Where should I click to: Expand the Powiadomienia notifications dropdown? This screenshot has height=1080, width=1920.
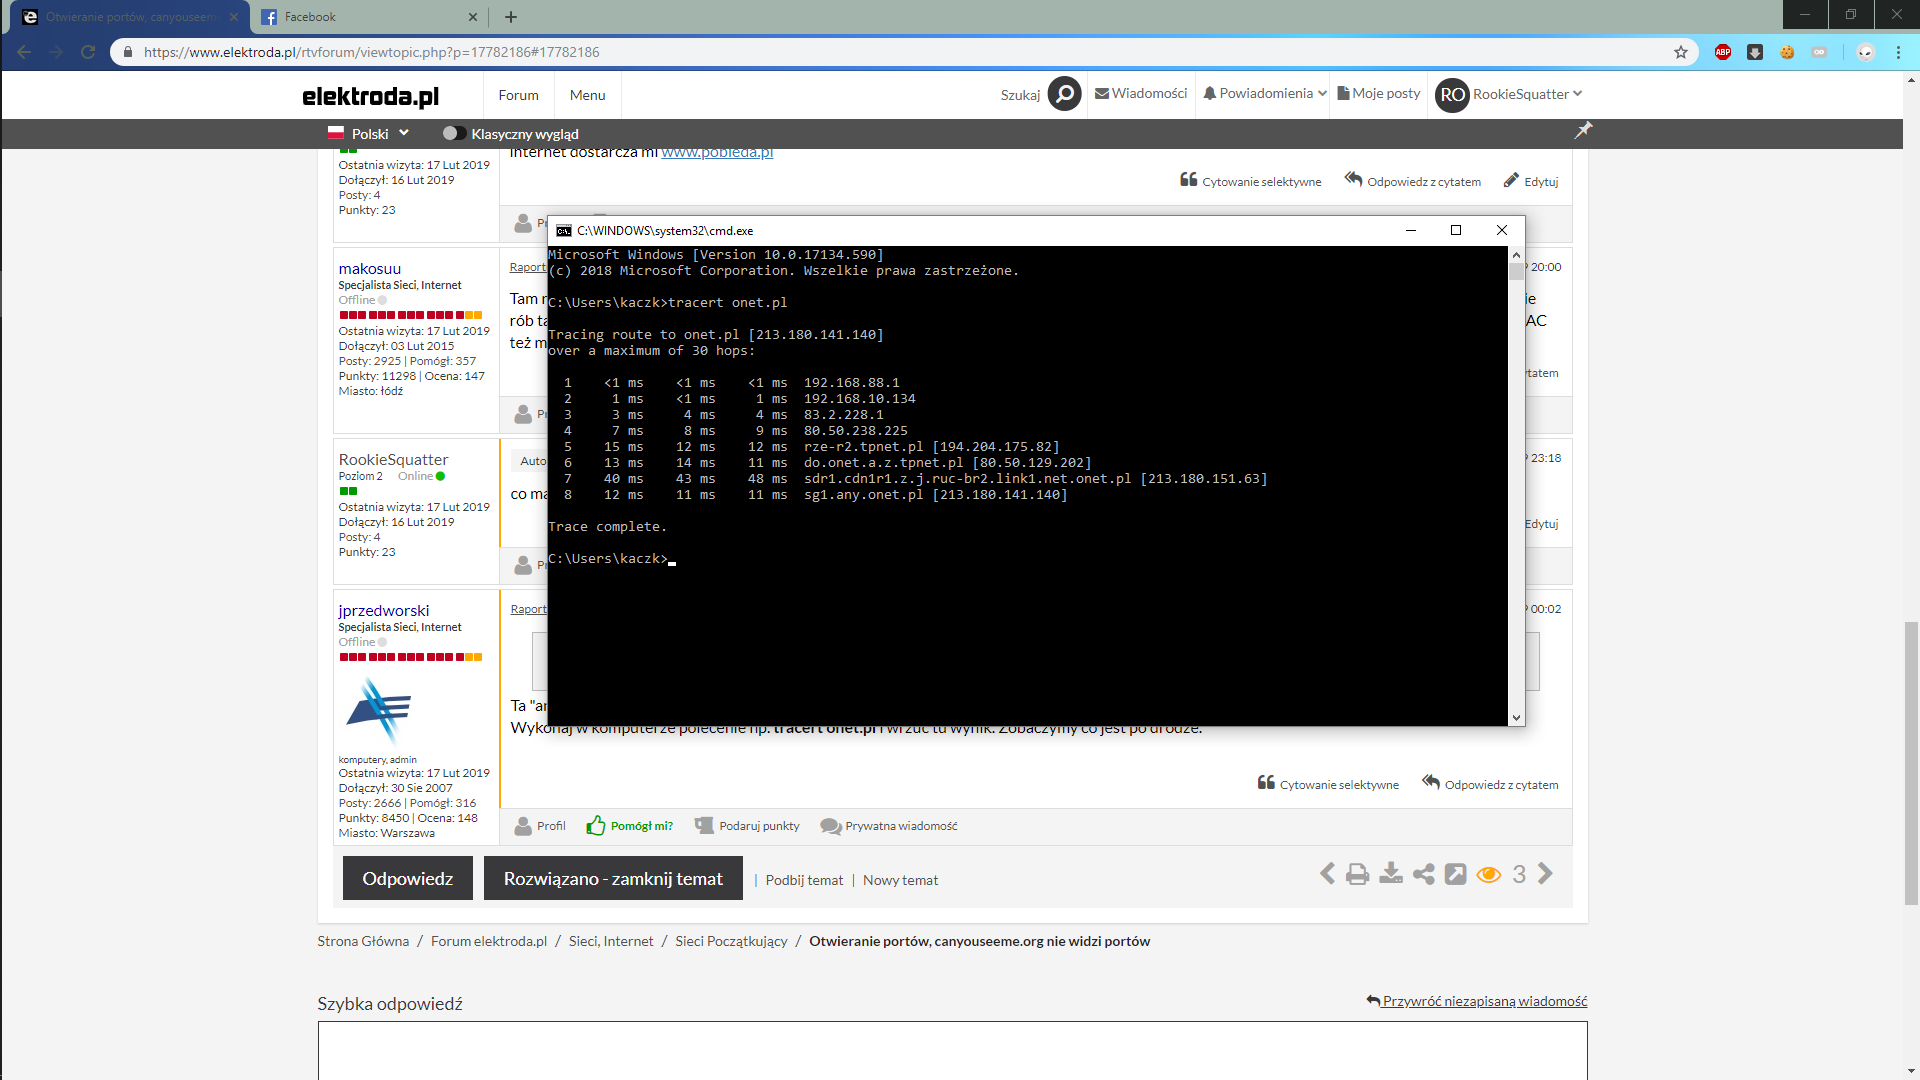[1265, 93]
